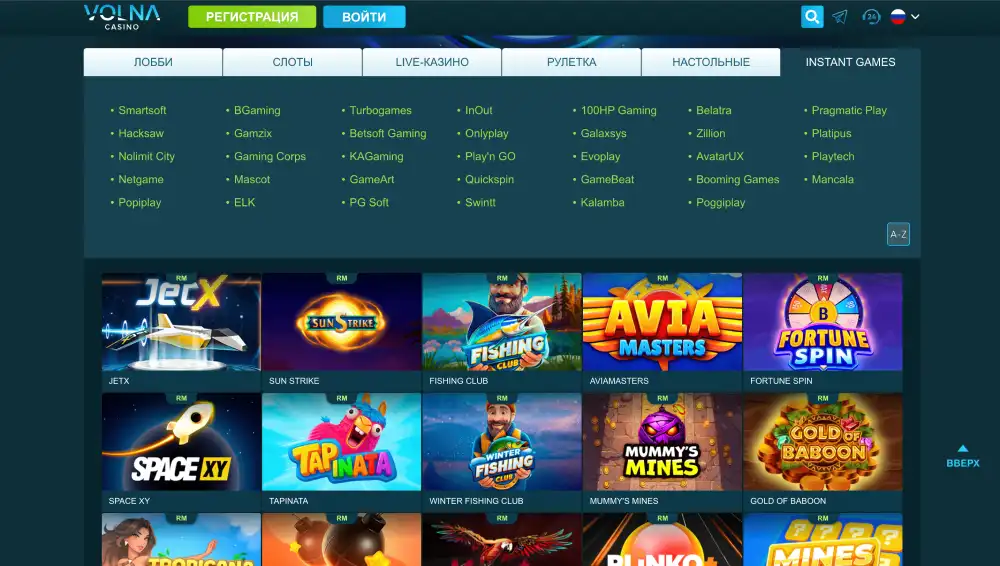Go up with the ВВЕРХ arrow
Viewport: 1000px width, 566px height.
pos(962,457)
